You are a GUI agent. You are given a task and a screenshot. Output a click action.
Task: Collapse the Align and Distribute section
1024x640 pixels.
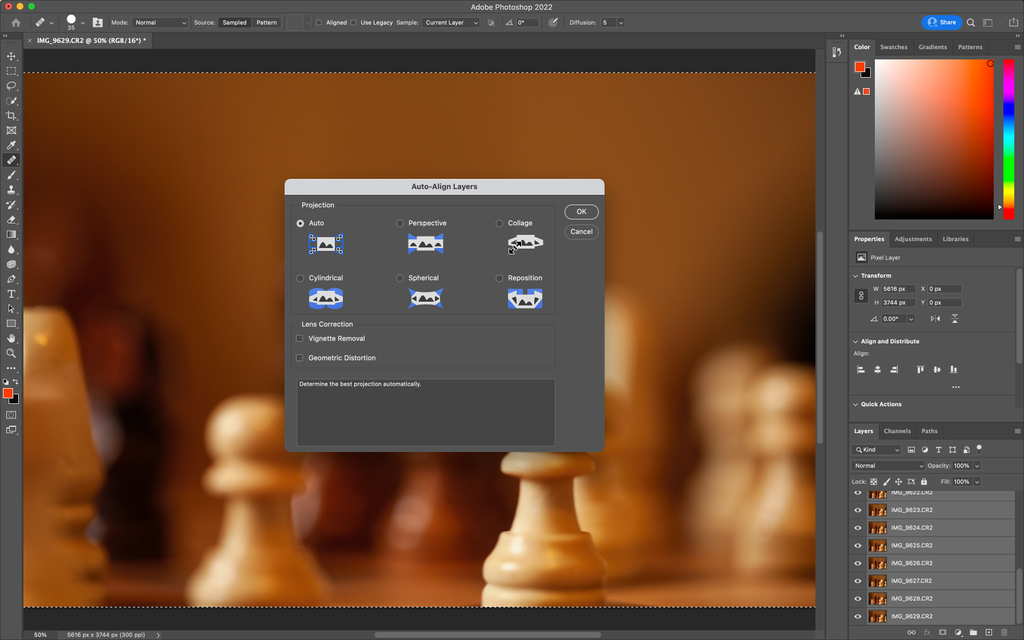point(855,341)
